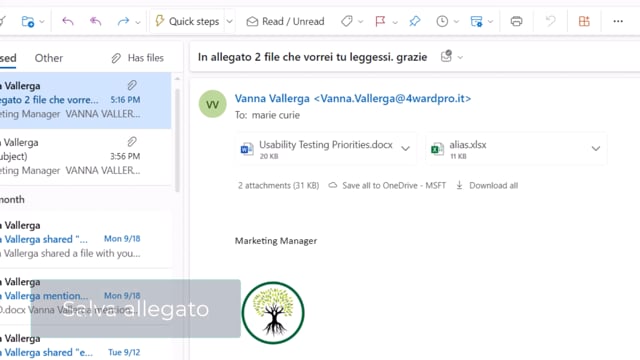Screen dimensions: 640x360
Task: Expand alias.xlsx attachment options chevron
Action: click(x=596, y=149)
